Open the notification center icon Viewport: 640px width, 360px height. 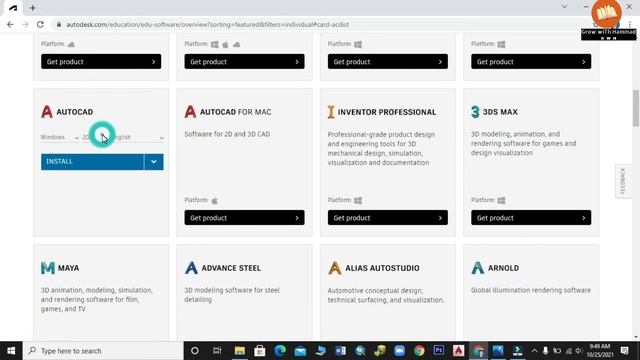(x=624, y=351)
